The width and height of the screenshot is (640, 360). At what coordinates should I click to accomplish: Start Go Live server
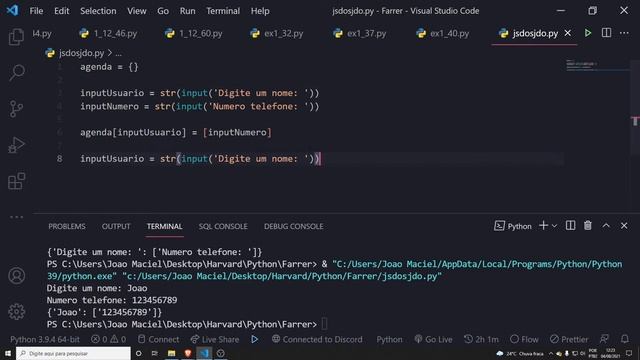point(433,339)
